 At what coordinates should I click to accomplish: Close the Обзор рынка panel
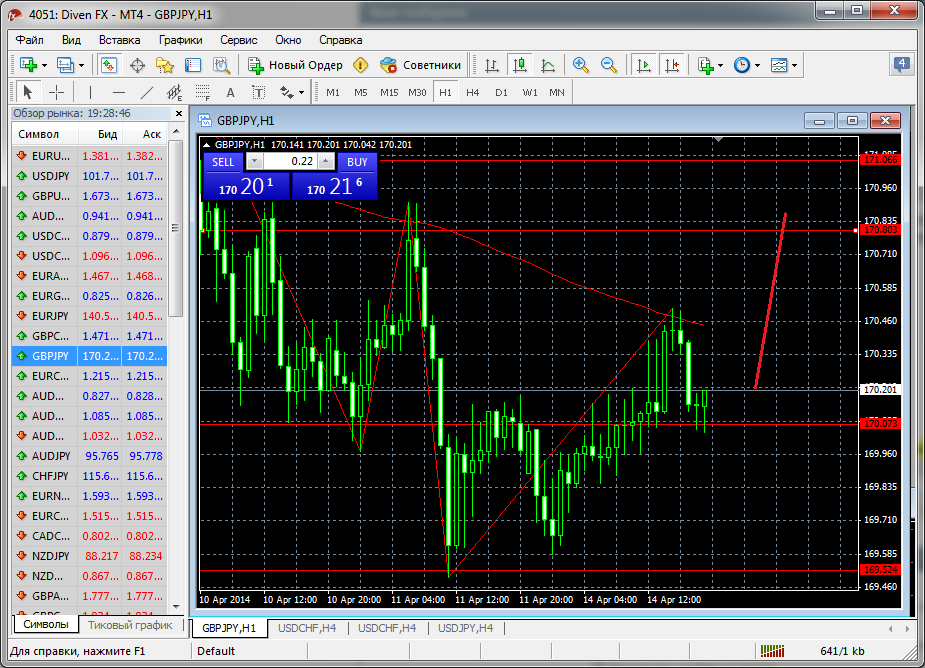[179, 113]
